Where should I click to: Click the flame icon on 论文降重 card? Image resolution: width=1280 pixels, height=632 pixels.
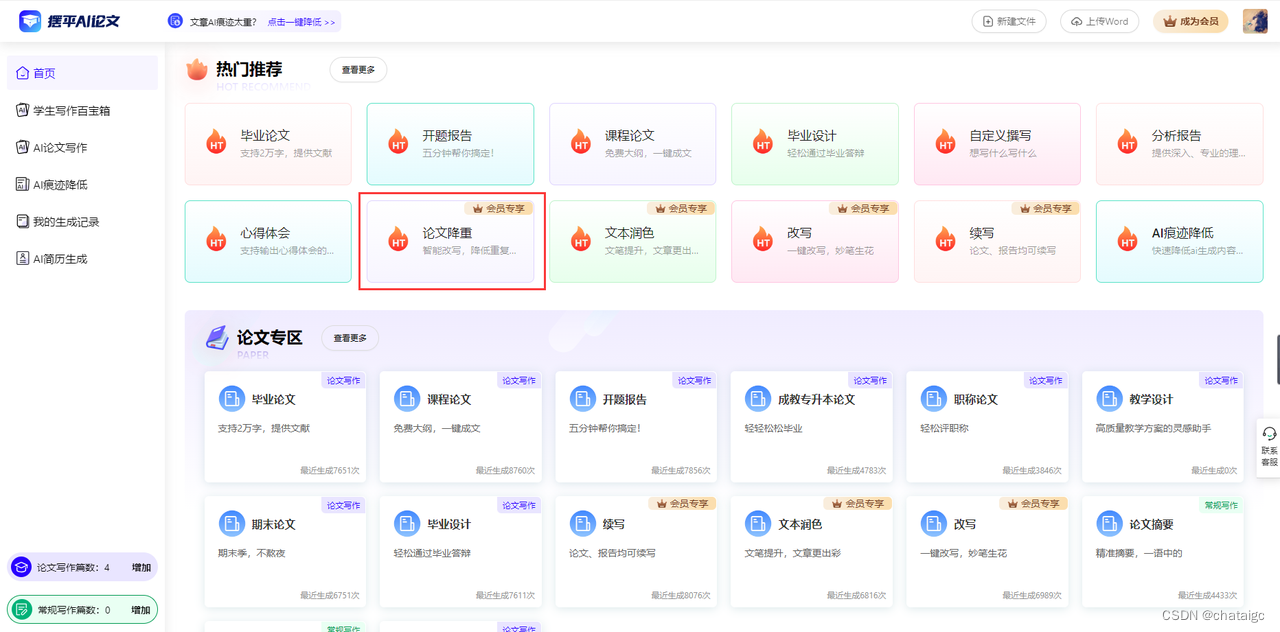398,239
